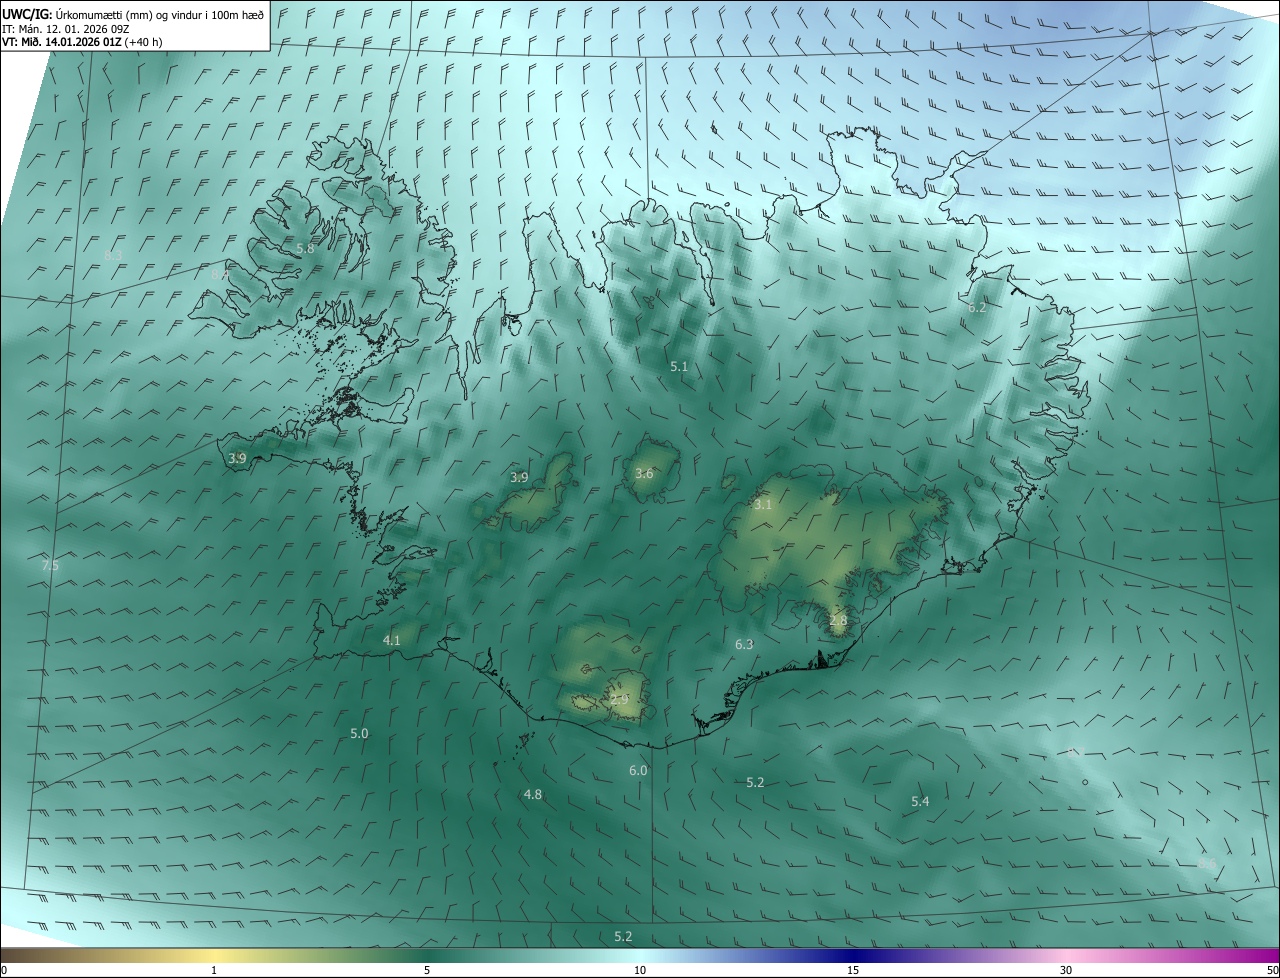The width and height of the screenshot is (1280, 978).
Task: Click the 8.6 value in the southeast corner
Action: 1207,863
